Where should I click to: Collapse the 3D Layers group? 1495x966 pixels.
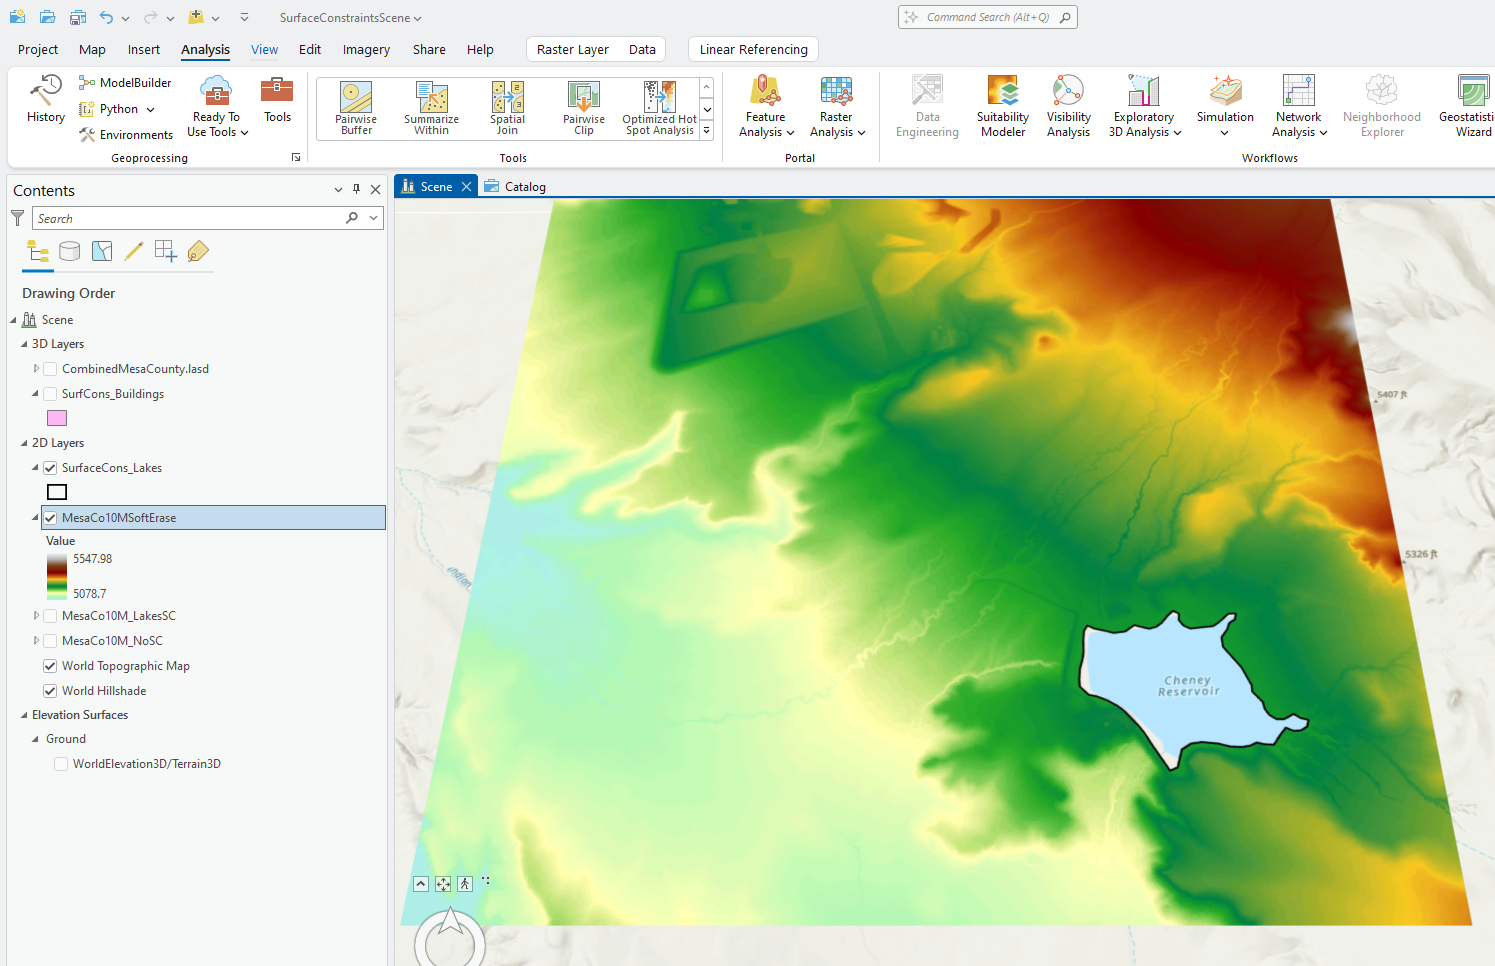(24, 344)
